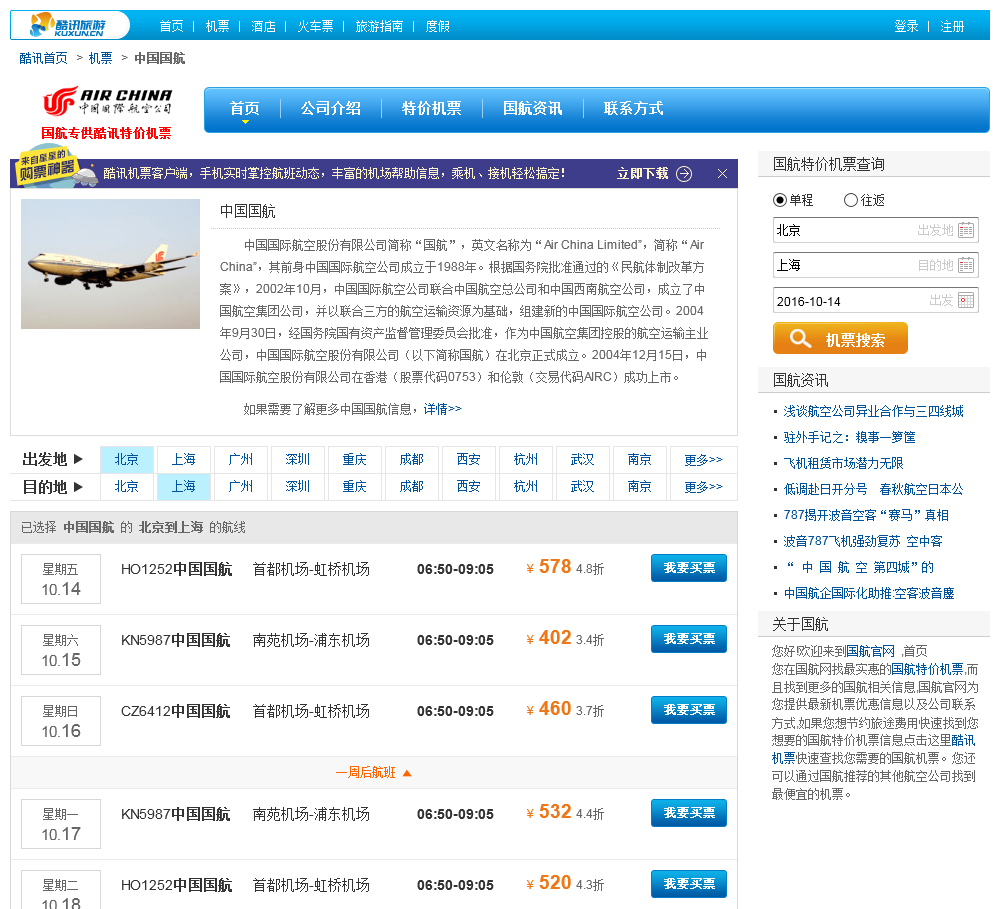The width and height of the screenshot is (1000, 909).
Task: Click the 上海 destination input field
Action: click(876, 265)
